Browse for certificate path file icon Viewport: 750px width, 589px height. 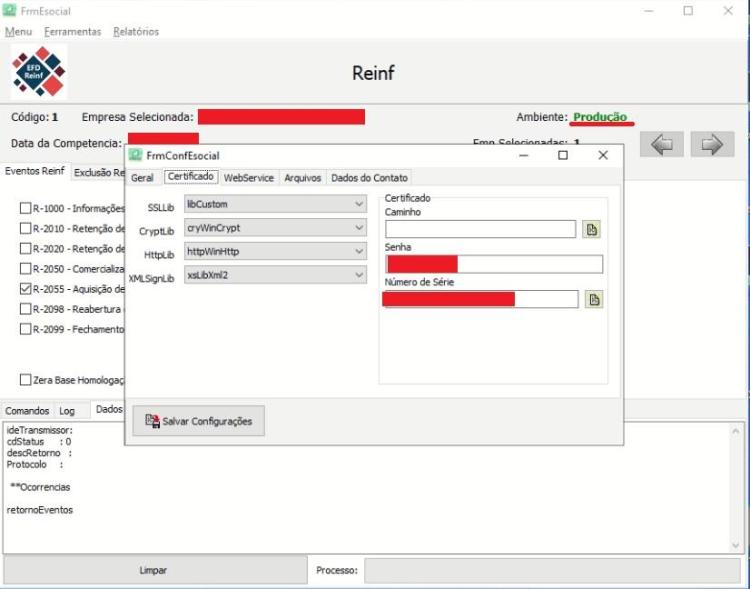[x=592, y=229]
